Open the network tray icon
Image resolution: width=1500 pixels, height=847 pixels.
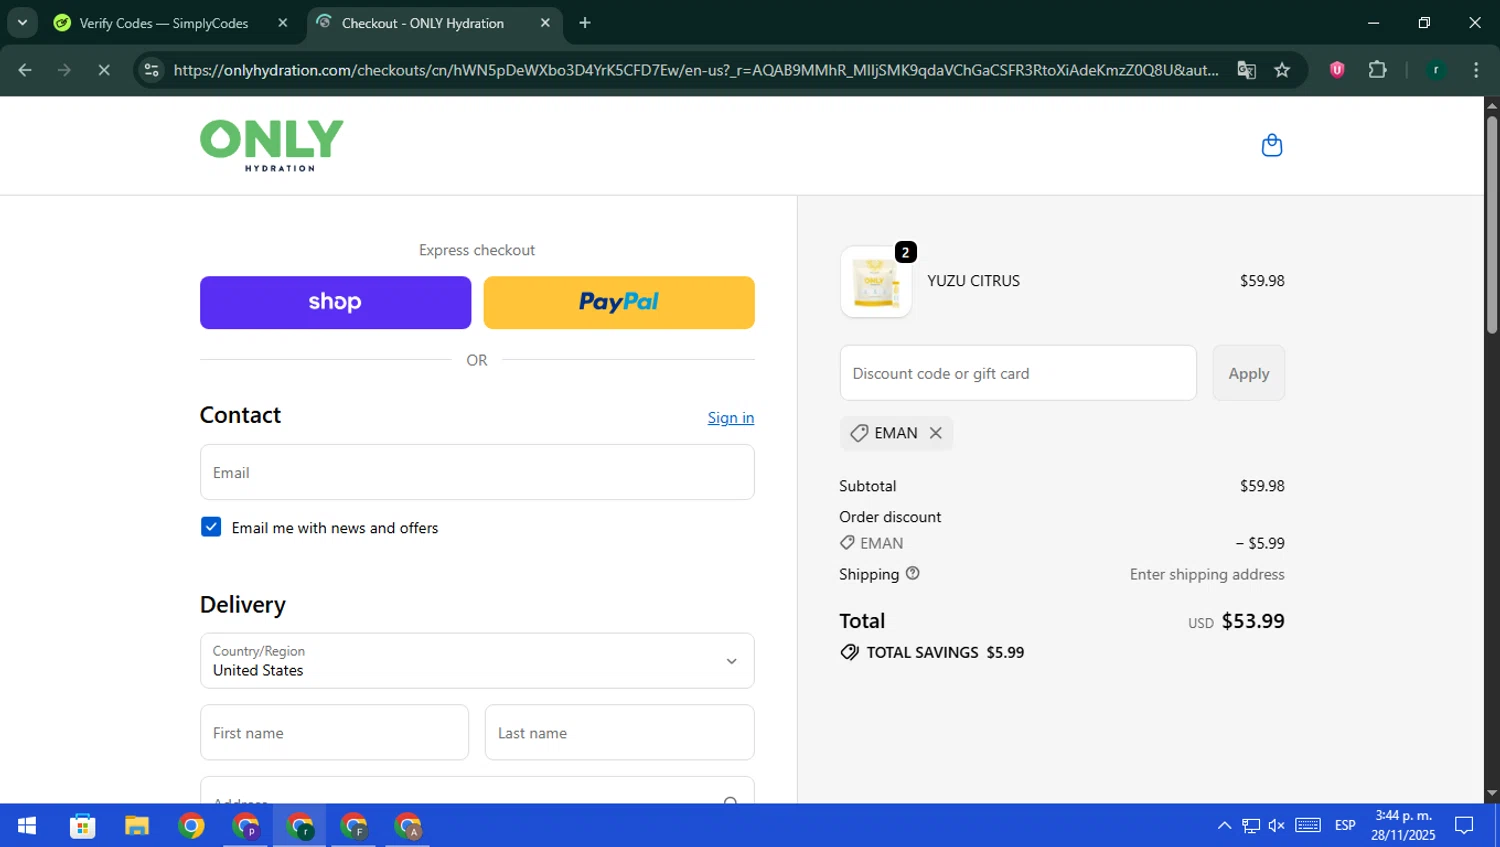pos(1251,826)
